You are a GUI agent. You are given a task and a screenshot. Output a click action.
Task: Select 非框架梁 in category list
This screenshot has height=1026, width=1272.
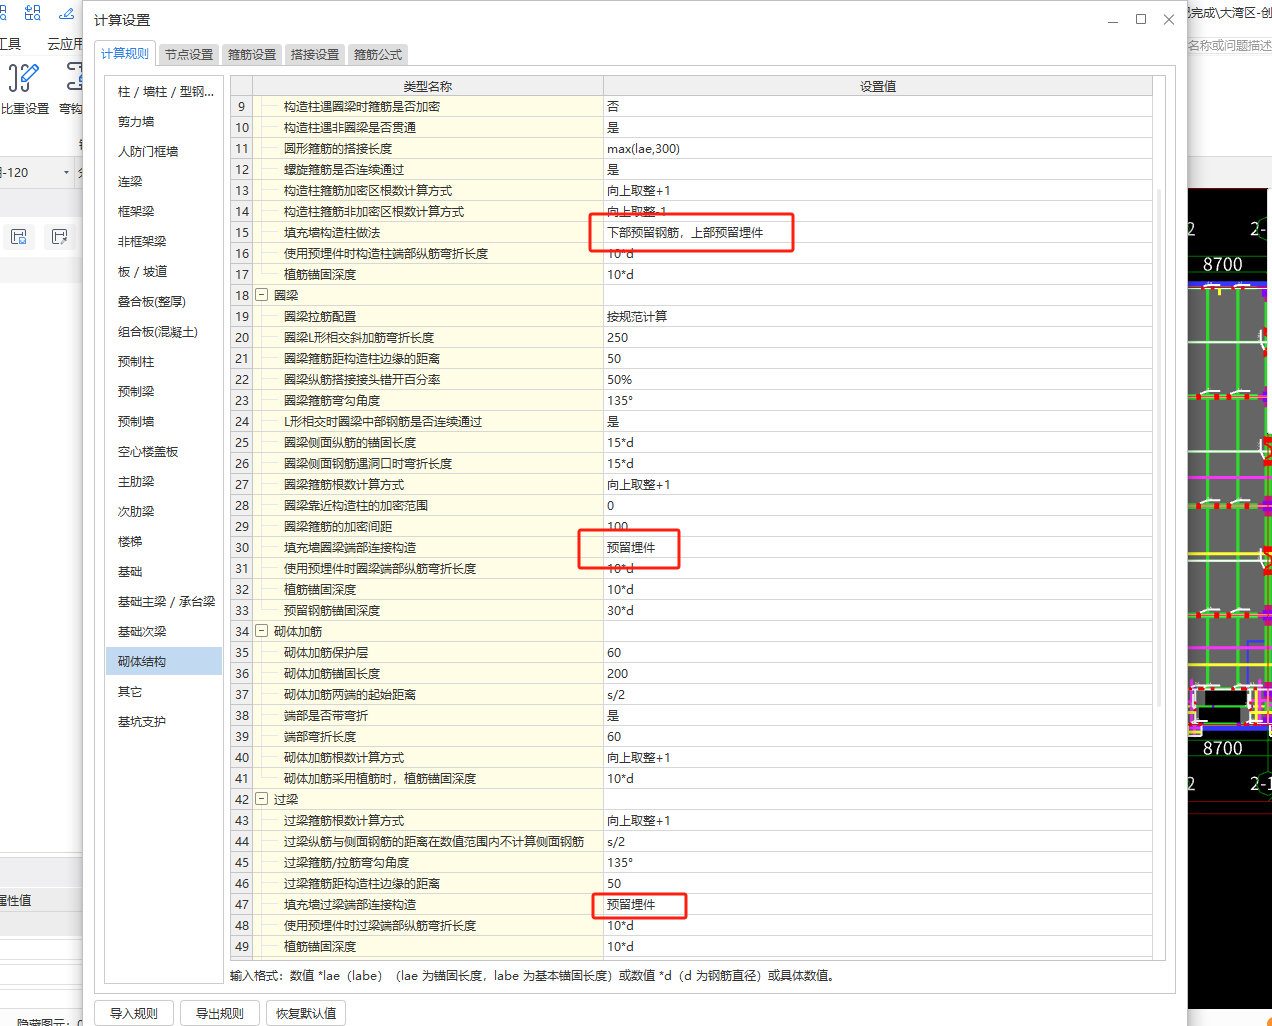pyautogui.click(x=164, y=242)
